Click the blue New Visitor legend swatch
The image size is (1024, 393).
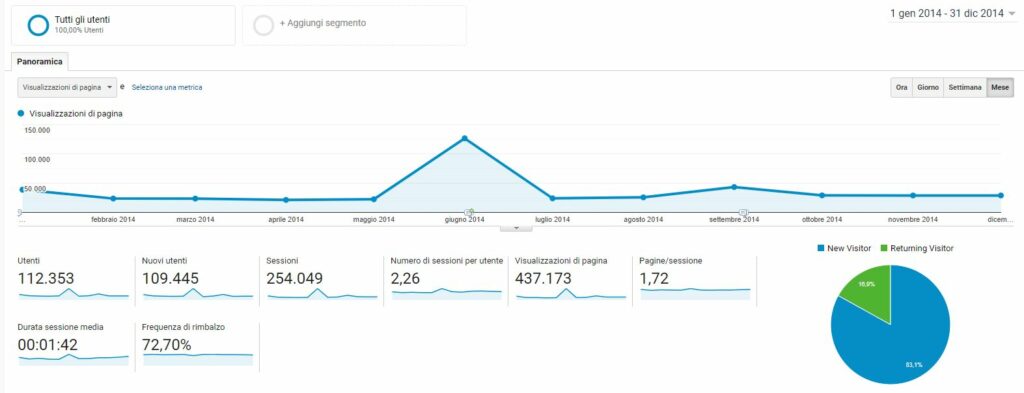[x=820, y=248]
